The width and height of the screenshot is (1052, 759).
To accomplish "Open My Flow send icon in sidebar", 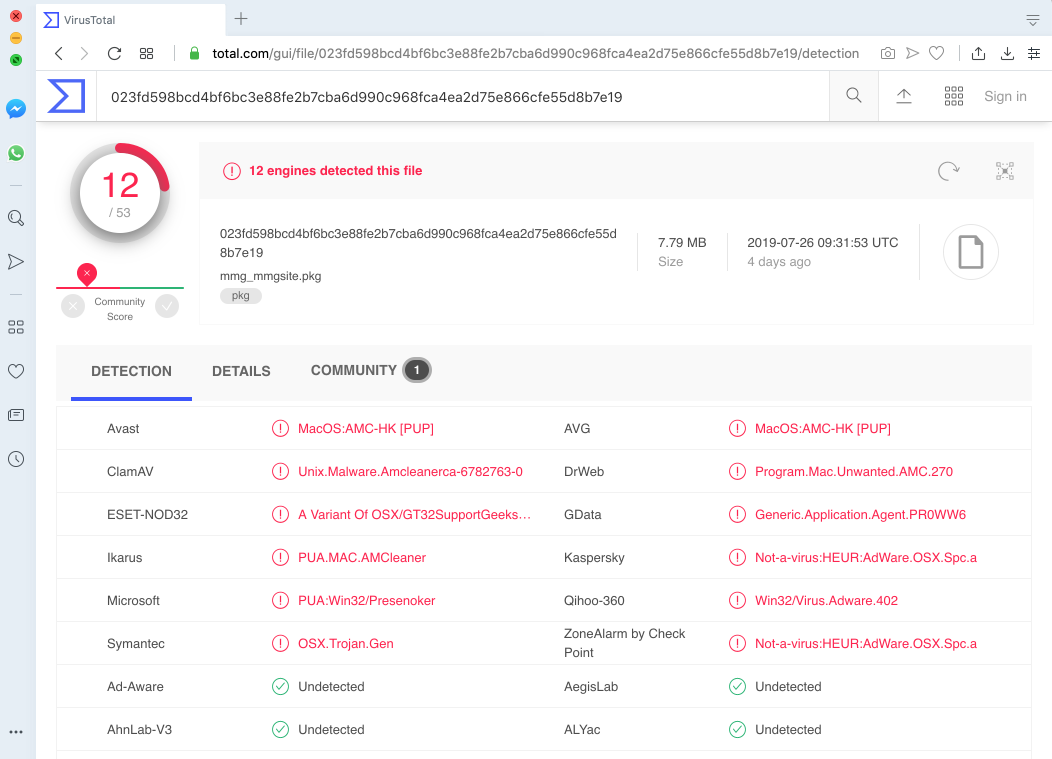I will point(16,262).
